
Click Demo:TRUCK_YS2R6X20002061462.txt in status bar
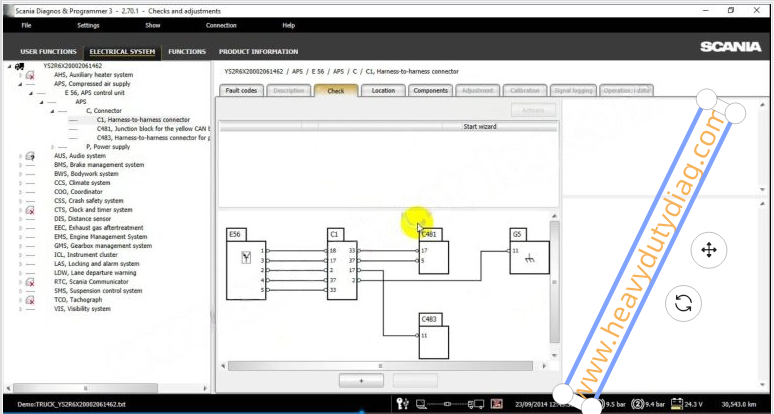71,405
